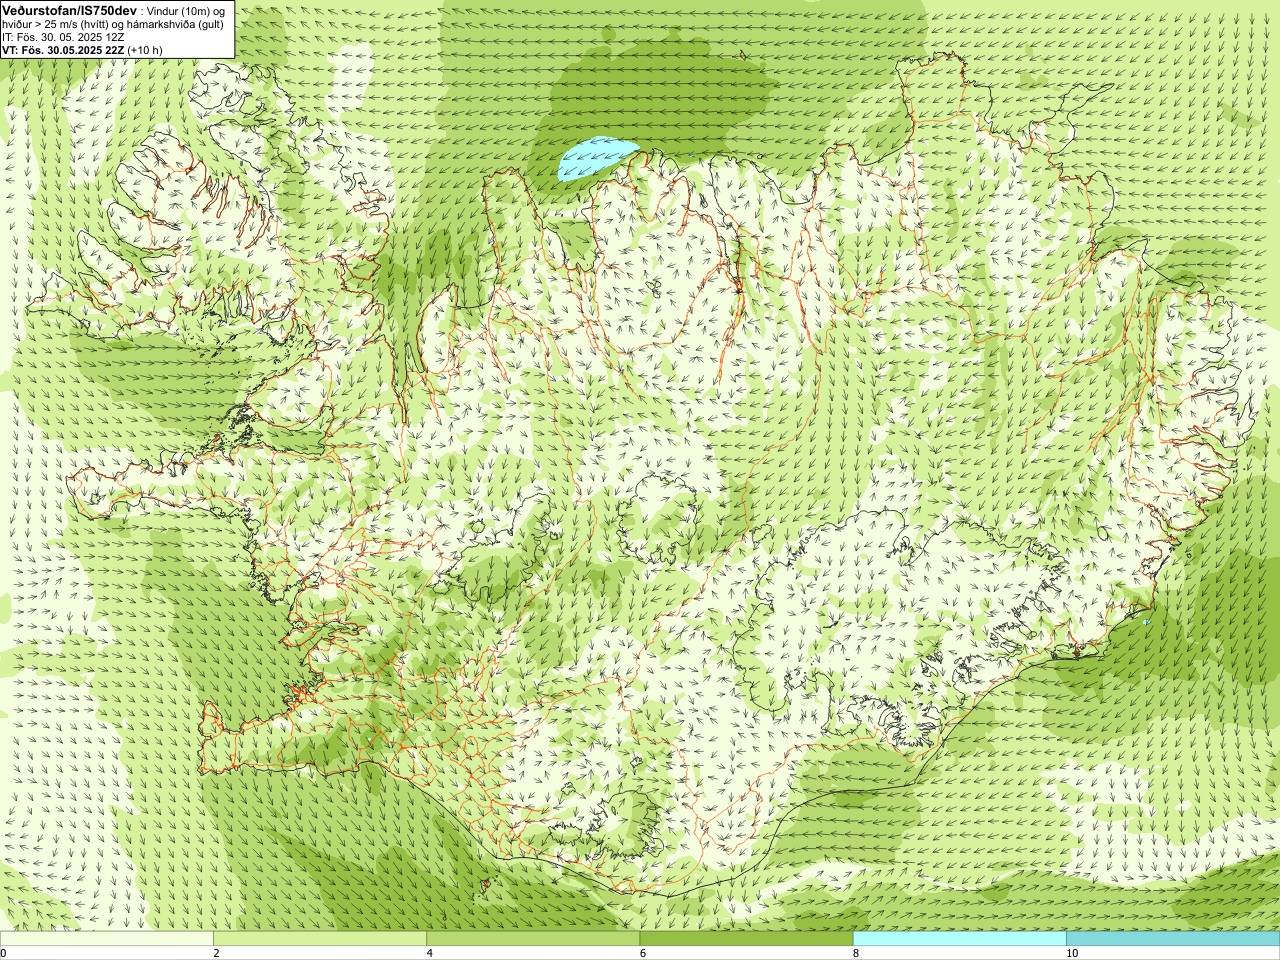Click the legend tick label '4'
This screenshot has width=1280, height=960.
[x=429, y=954]
